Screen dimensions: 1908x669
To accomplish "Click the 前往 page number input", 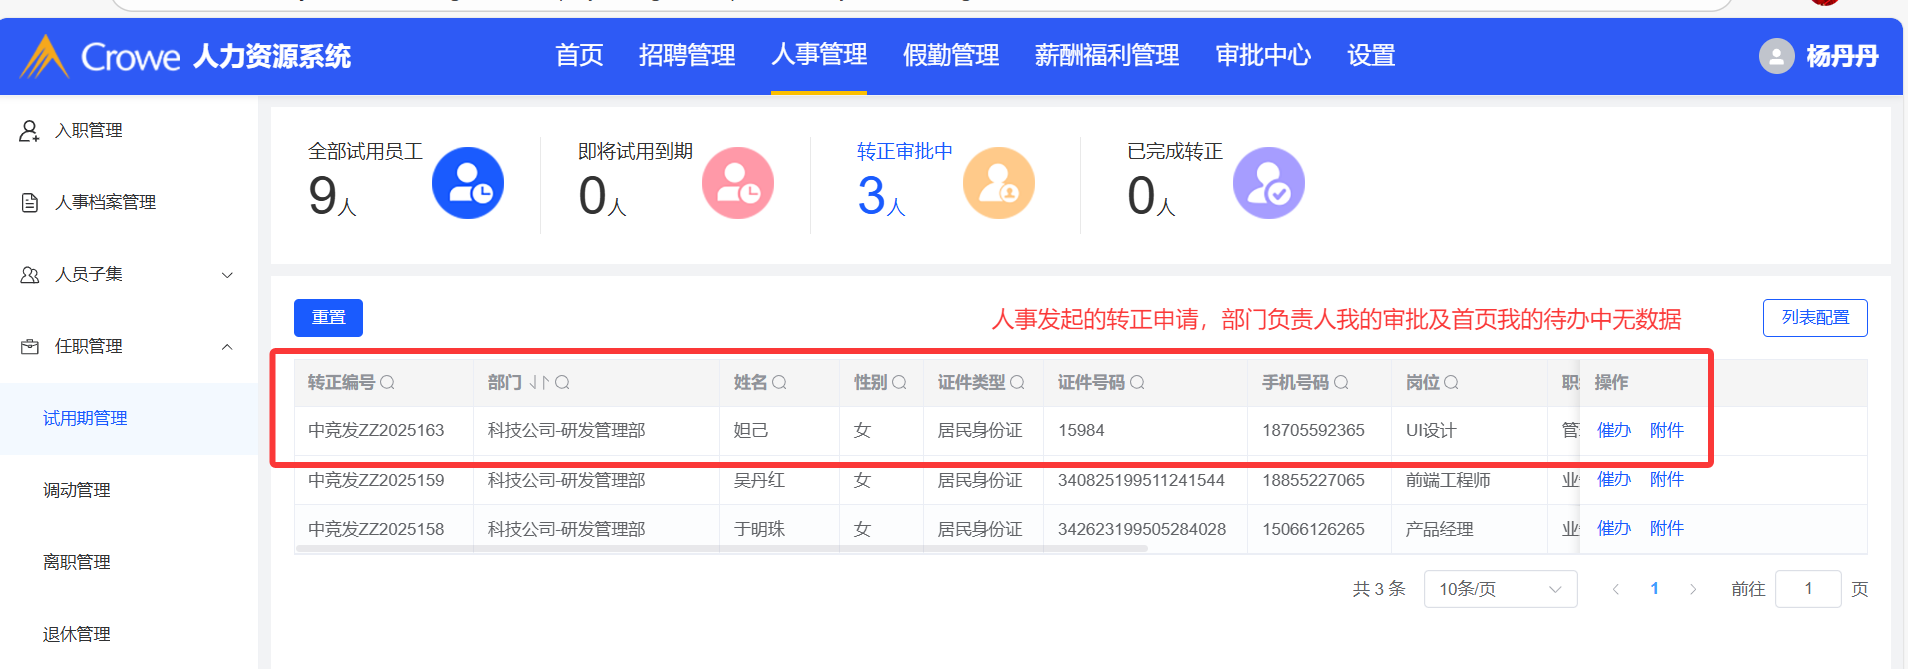I will (x=1808, y=589).
